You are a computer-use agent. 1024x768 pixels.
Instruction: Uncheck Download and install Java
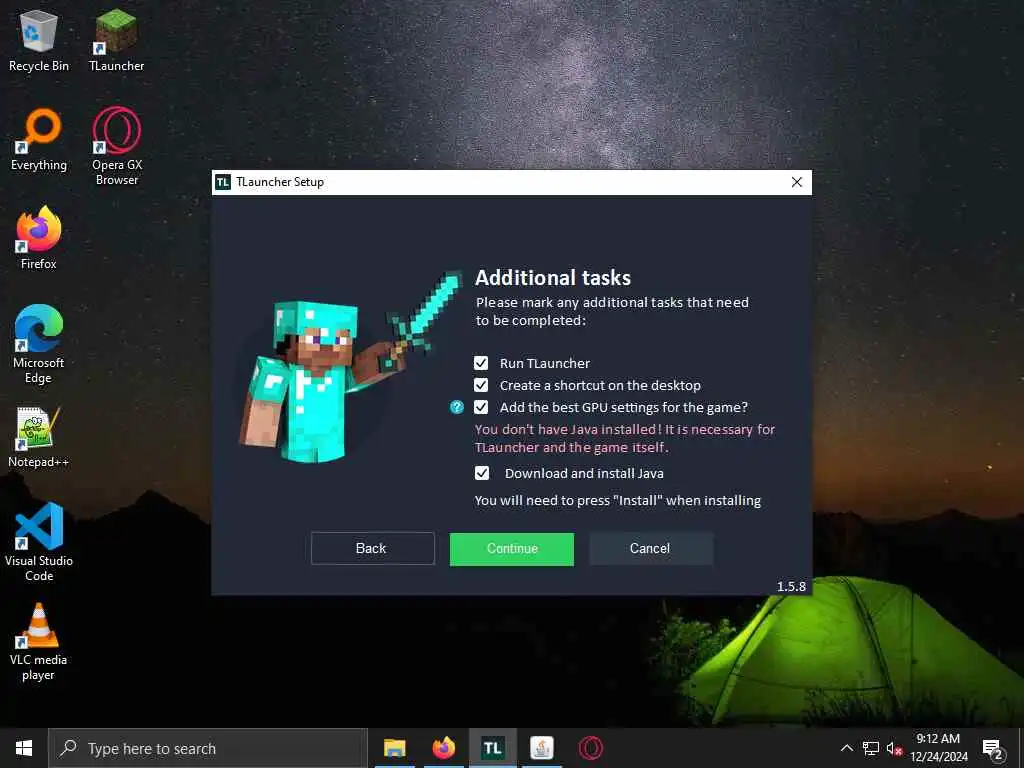[482, 473]
